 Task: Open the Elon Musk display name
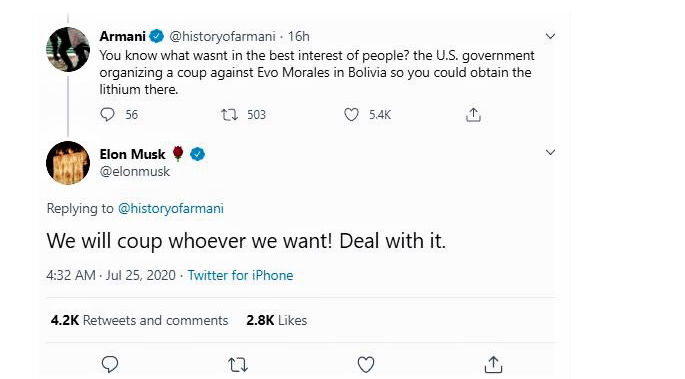[132, 154]
